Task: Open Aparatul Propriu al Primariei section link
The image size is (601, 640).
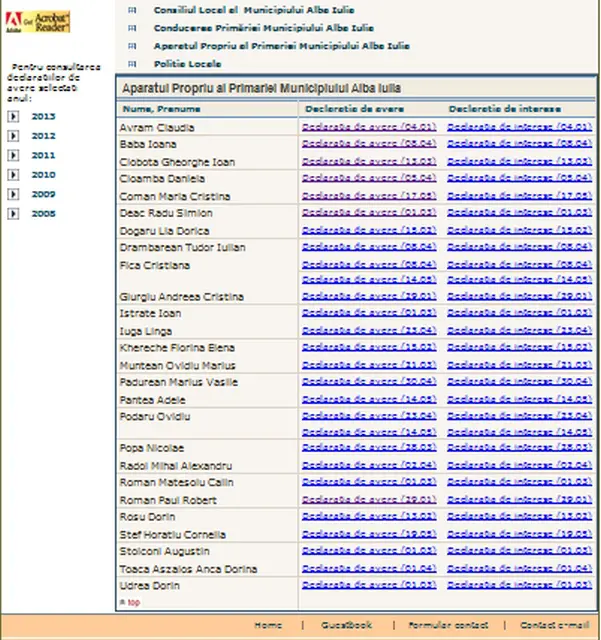Action: [282, 46]
